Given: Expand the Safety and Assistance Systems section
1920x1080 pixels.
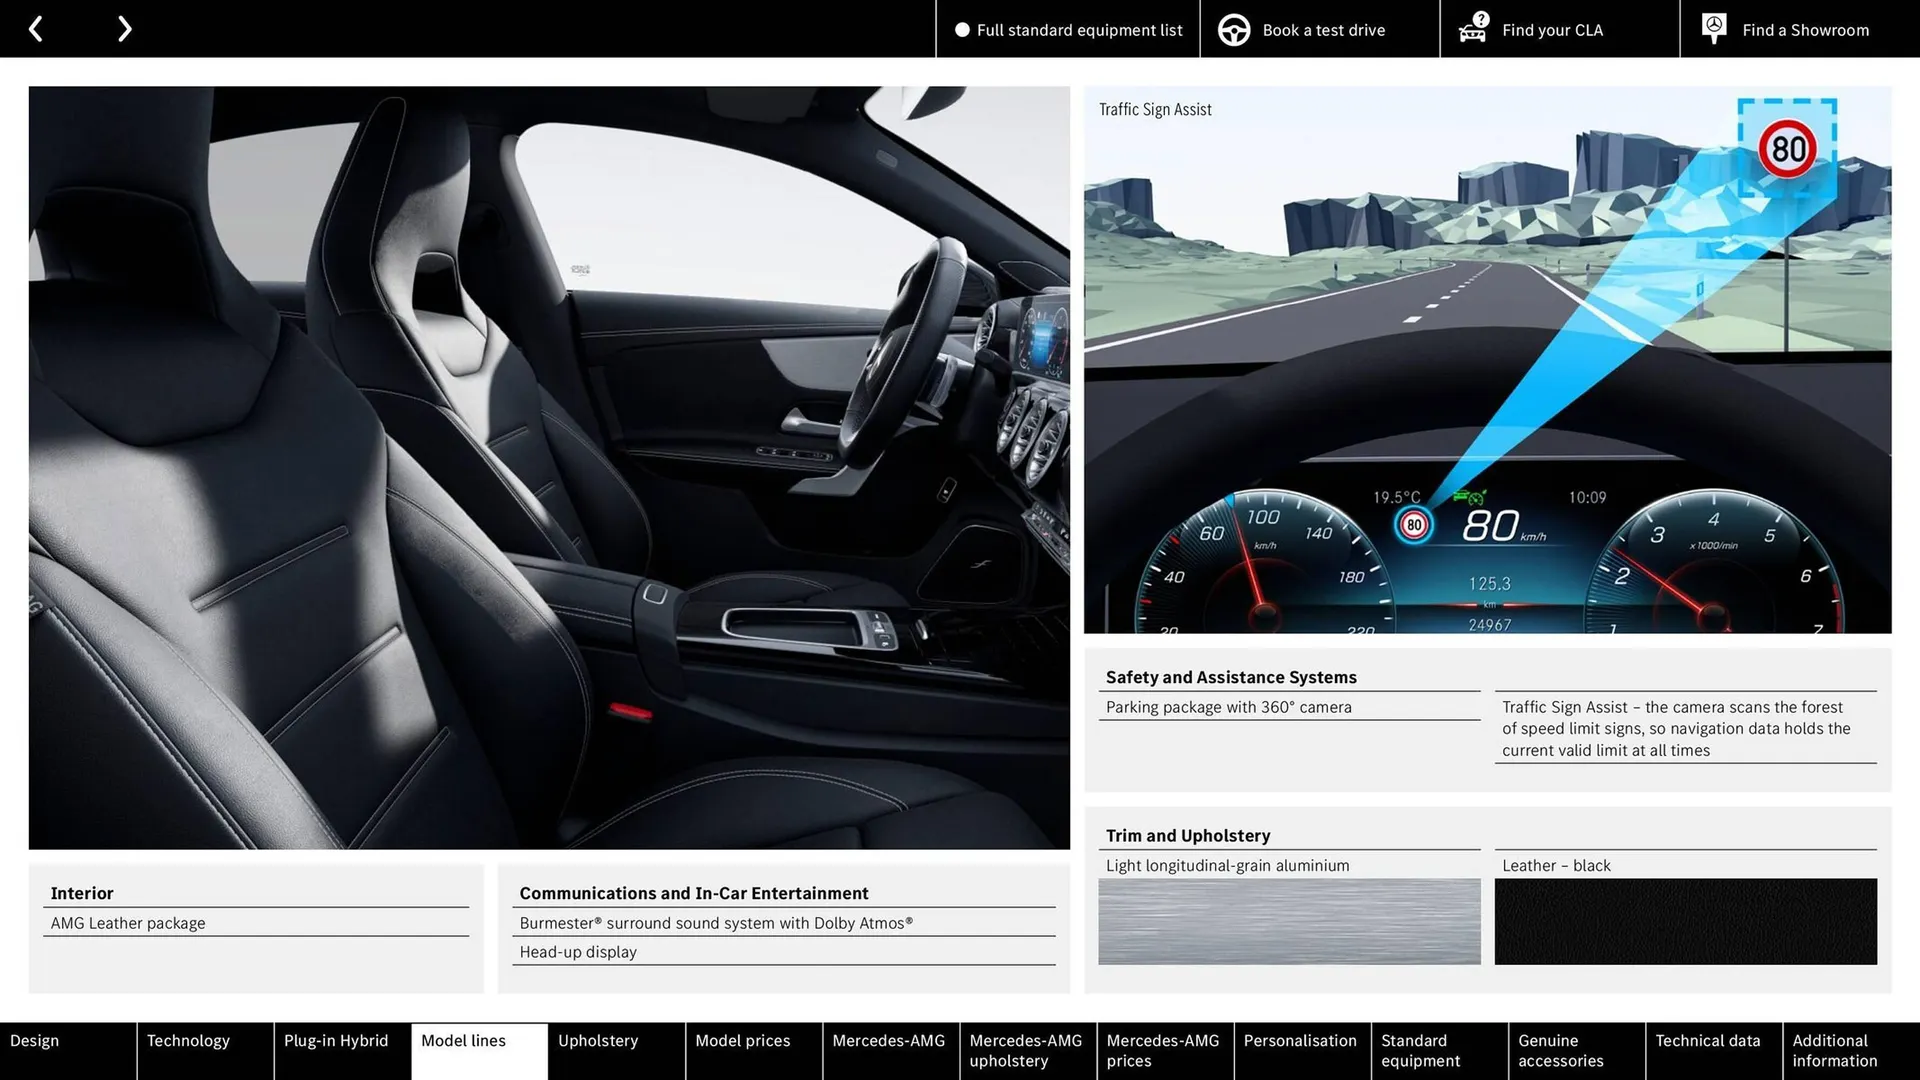Looking at the screenshot, I should [x=1230, y=677].
